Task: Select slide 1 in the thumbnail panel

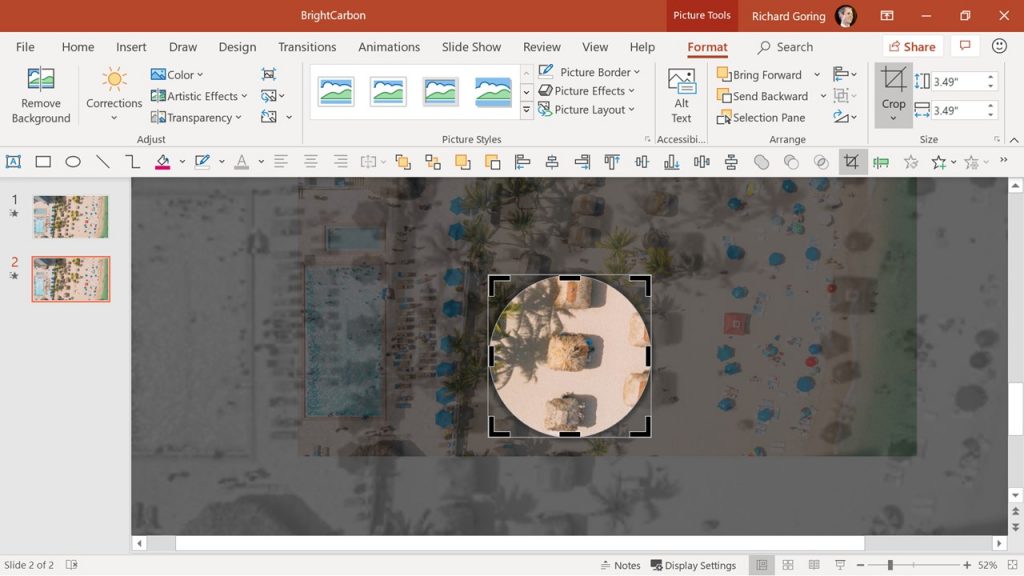Action: (x=70, y=217)
